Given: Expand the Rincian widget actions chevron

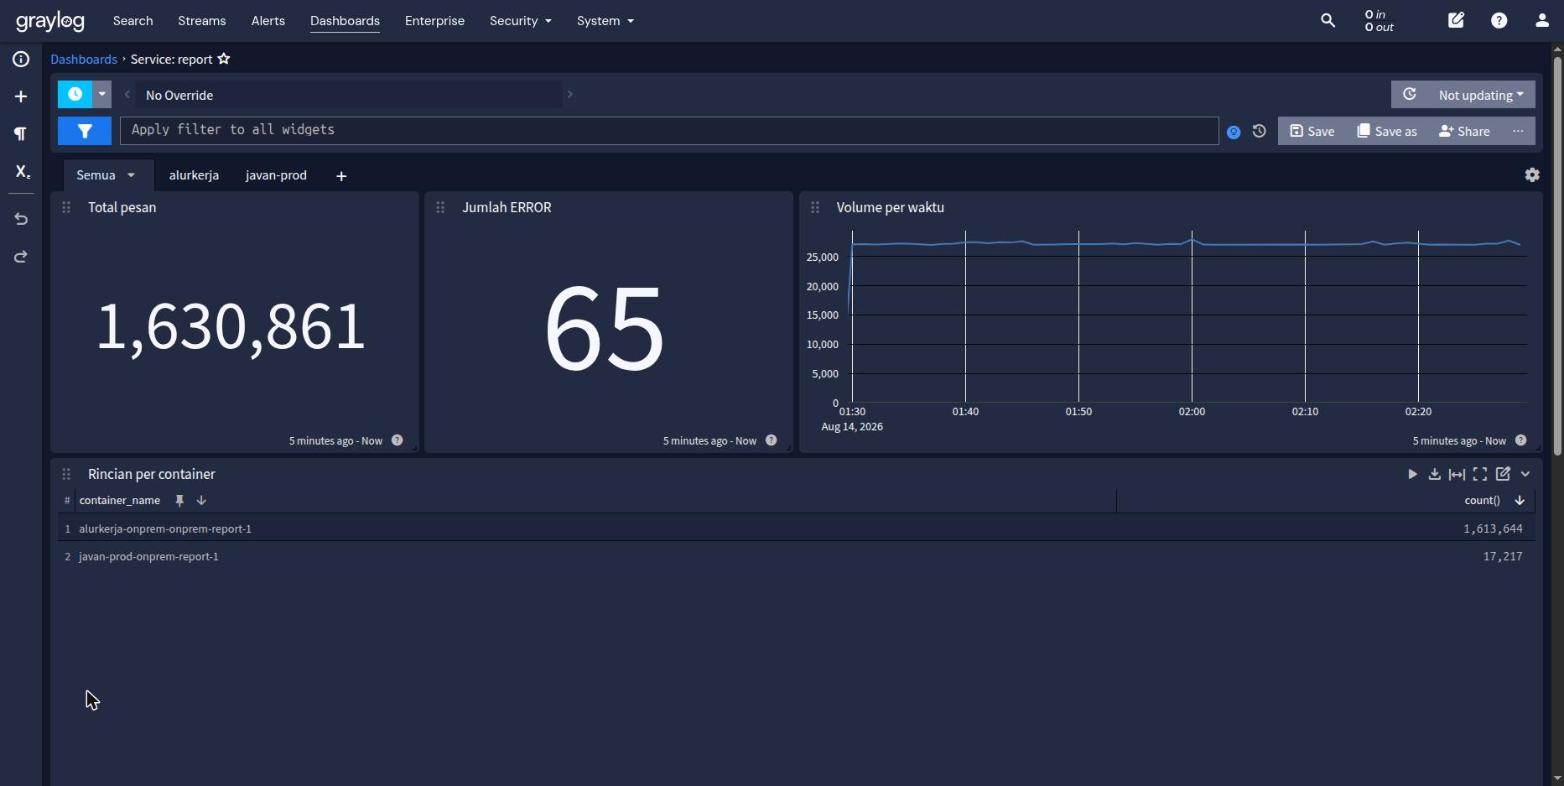Looking at the screenshot, I should point(1525,474).
